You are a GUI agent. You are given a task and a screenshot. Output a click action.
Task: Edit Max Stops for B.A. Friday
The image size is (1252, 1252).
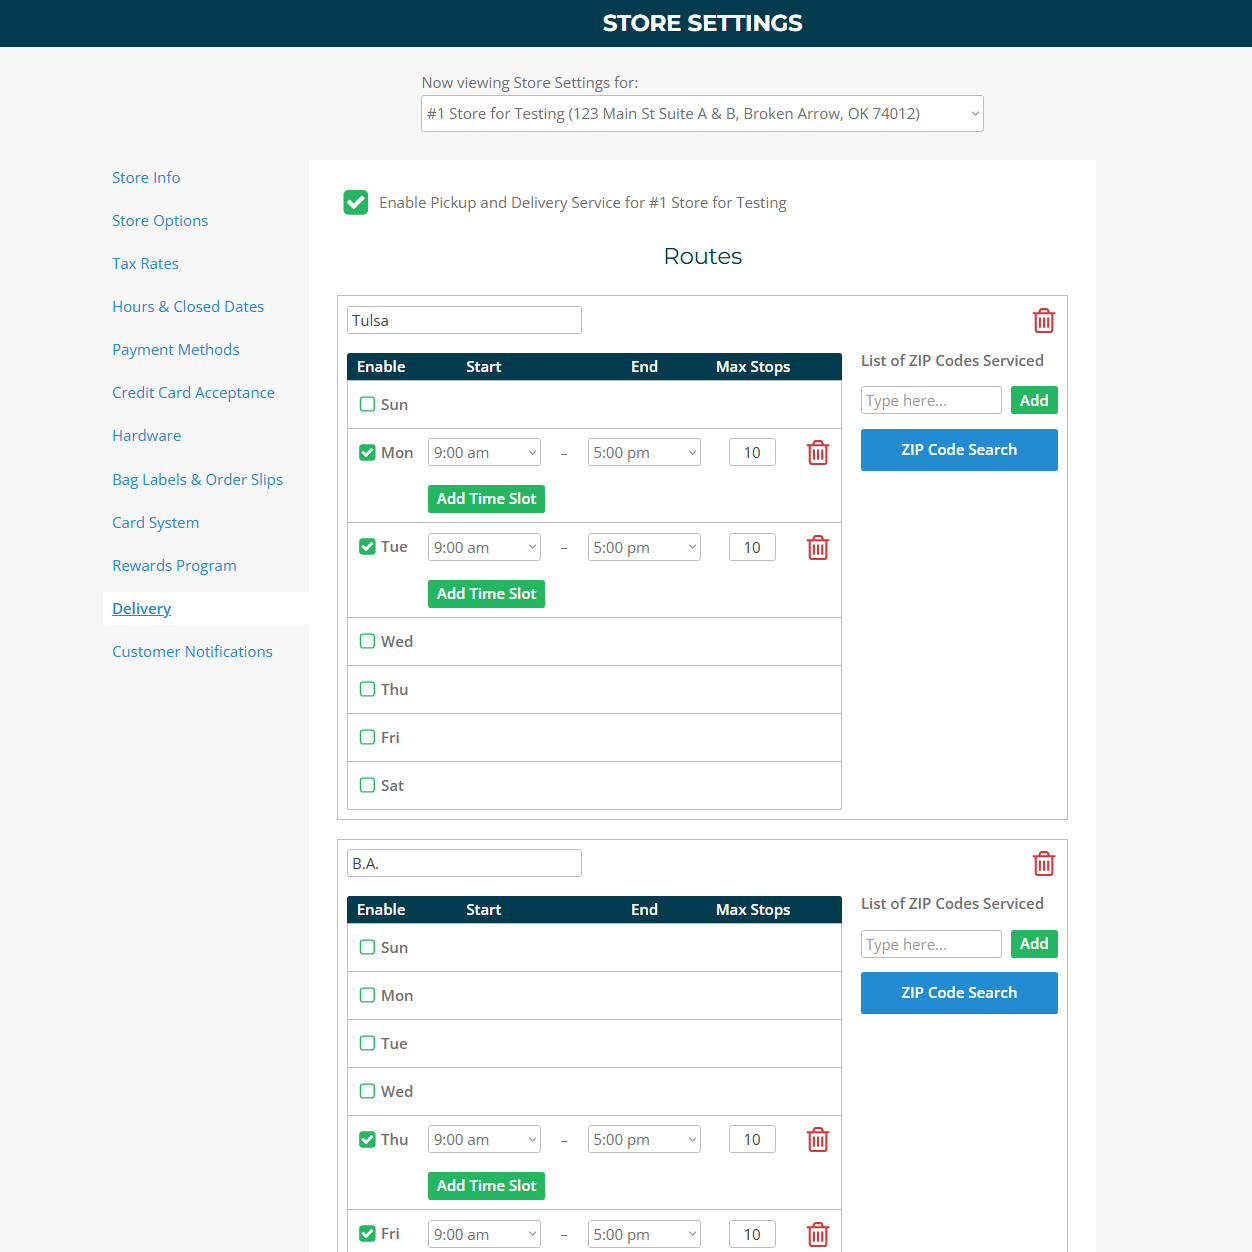[752, 1234]
